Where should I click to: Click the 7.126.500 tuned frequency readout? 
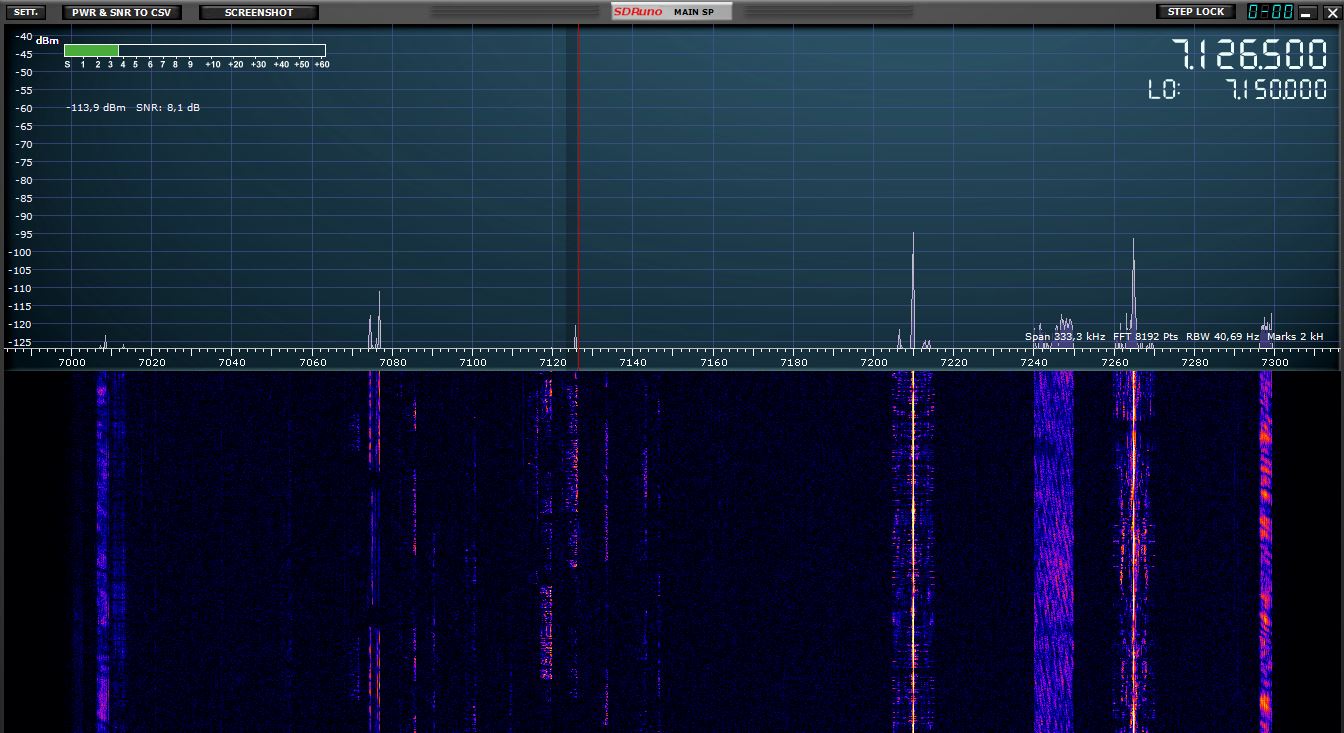click(x=1249, y=54)
